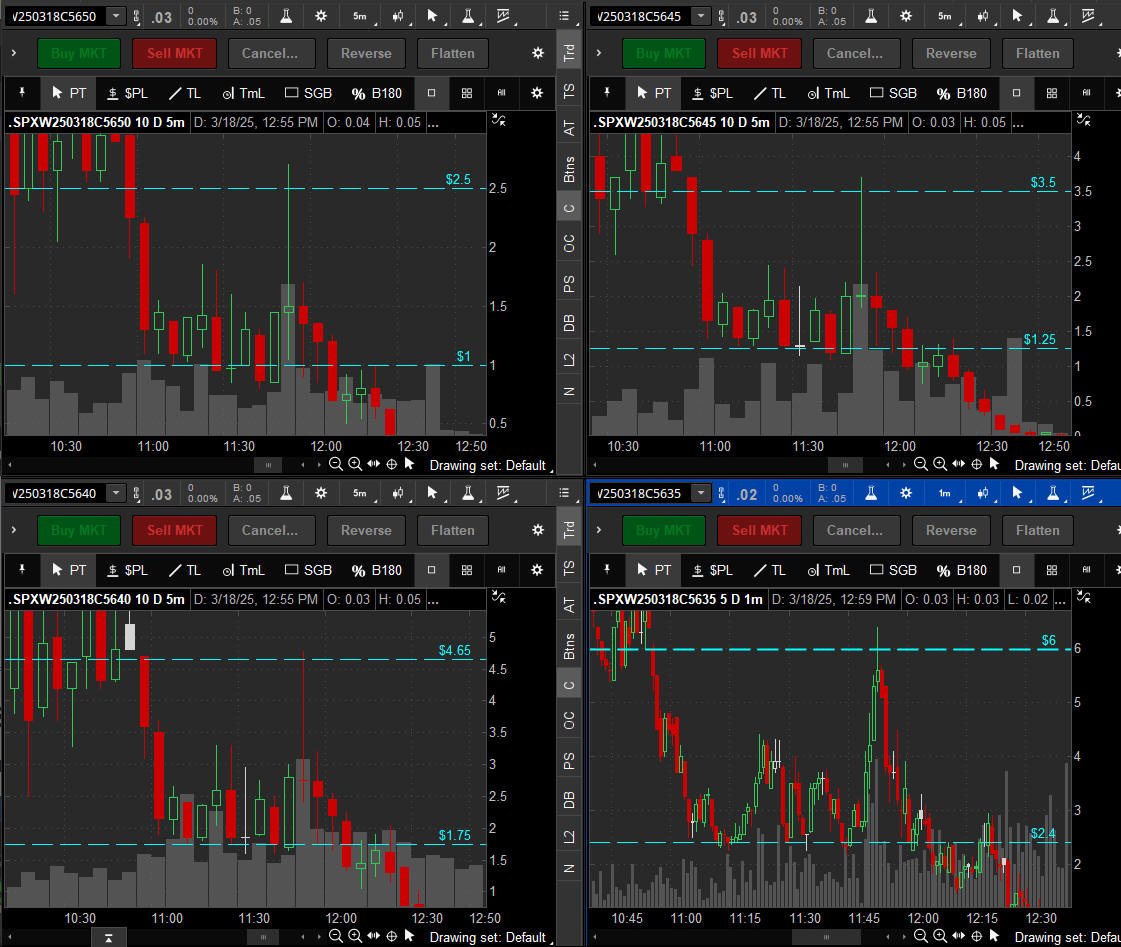
Task: Click the link chain icon beside C5650 symbol
Action: (x=137, y=16)
